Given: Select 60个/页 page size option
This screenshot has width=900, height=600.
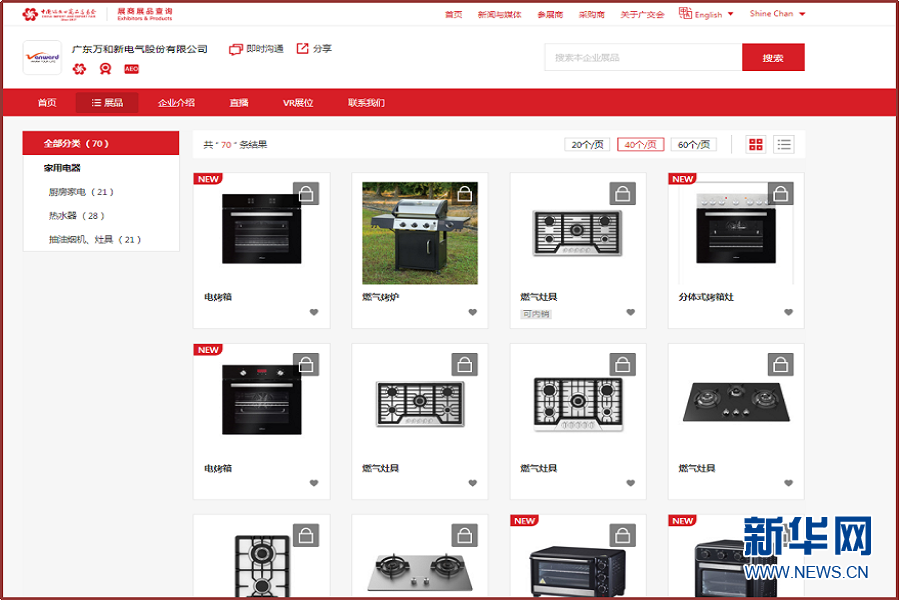Looking at the screenshot, I should 693,145.
